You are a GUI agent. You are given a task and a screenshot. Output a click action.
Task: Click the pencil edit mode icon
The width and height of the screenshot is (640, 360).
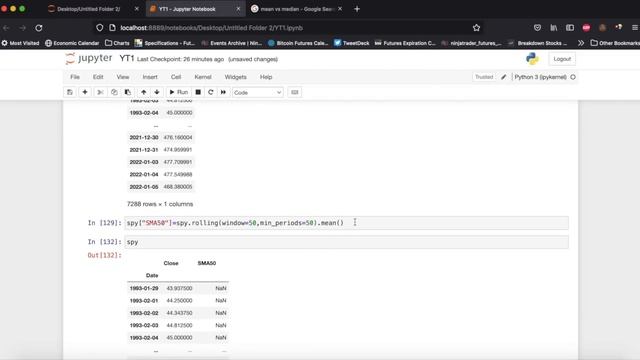(x=504, y=77)
